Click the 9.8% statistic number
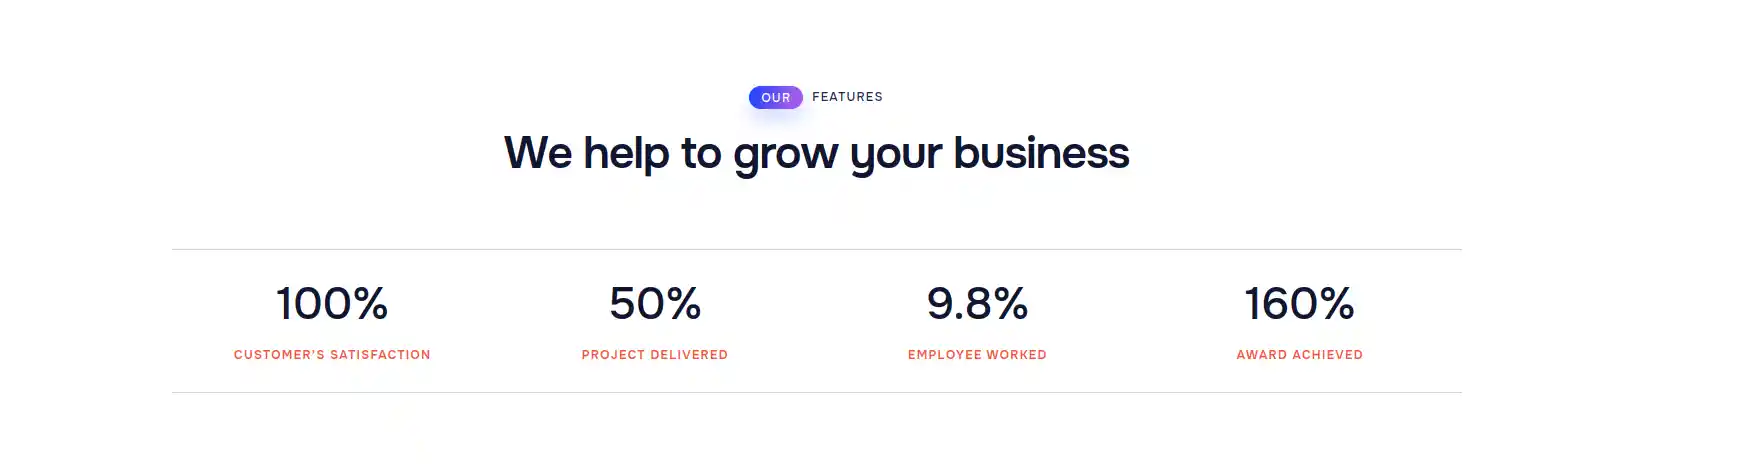Image resolution: width=1761 pixels, height=467 pixels. 977,304
